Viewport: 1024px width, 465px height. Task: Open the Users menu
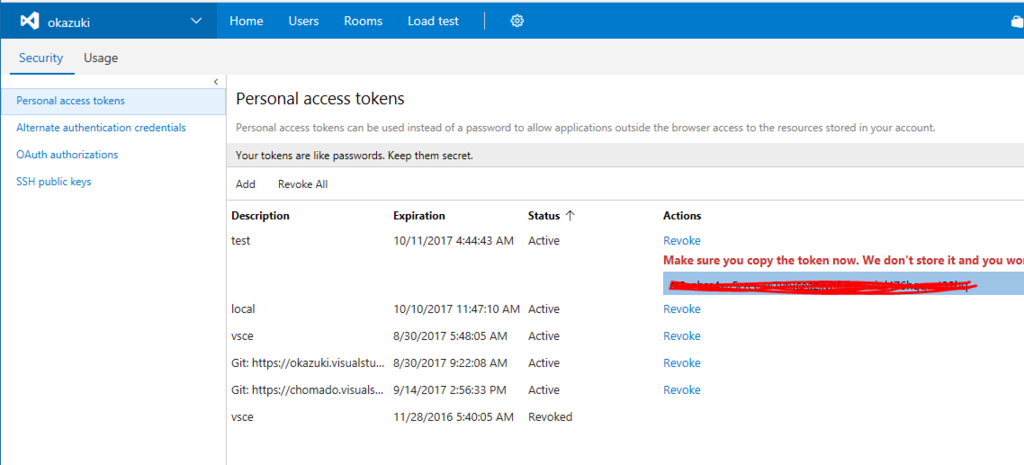coord(304,21)
